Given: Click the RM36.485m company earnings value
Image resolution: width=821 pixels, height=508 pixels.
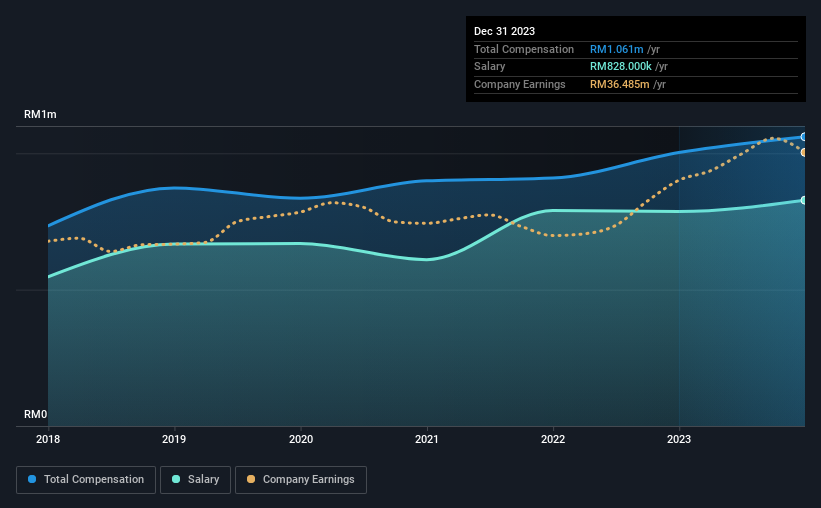Looking at the screenshot, I should click(619, 84).
